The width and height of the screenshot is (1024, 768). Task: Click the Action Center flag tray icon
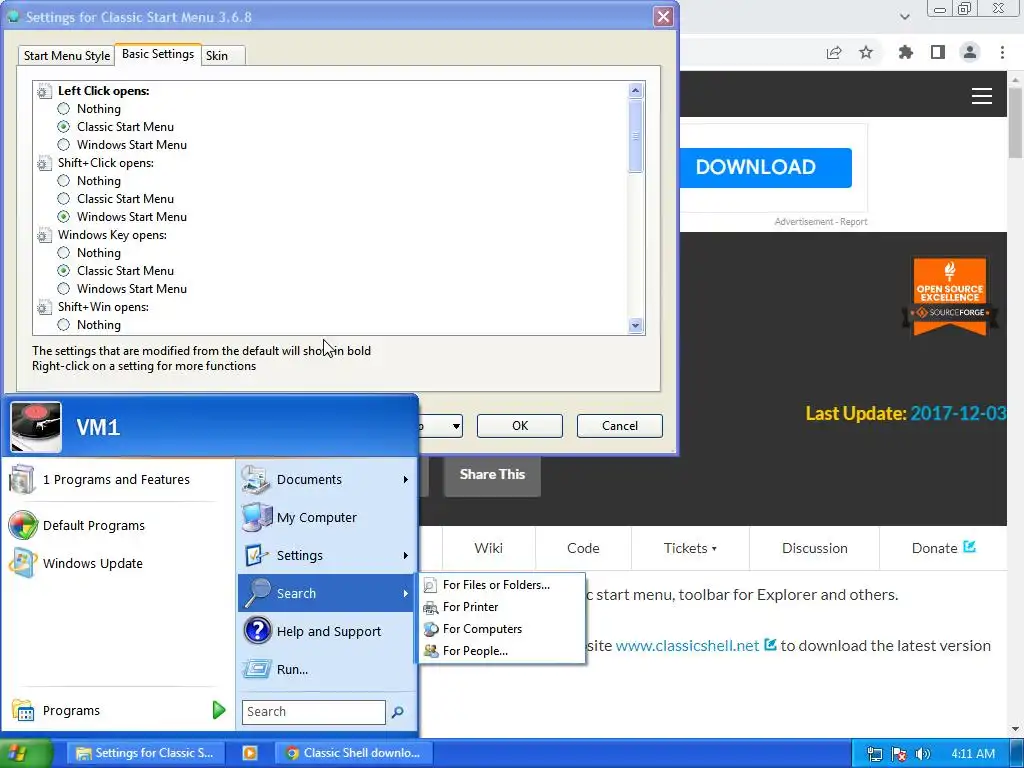coord(899,754)
